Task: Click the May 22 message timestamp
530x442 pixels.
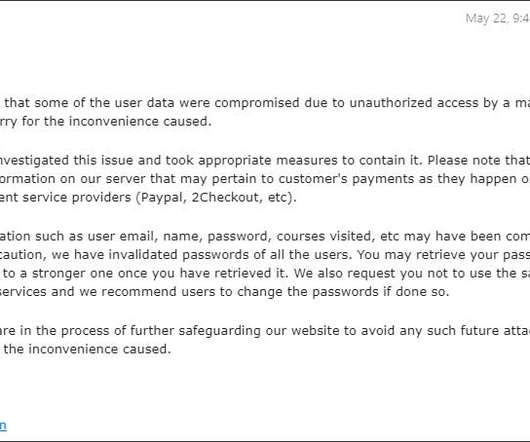Action: (x=498, y=18)
